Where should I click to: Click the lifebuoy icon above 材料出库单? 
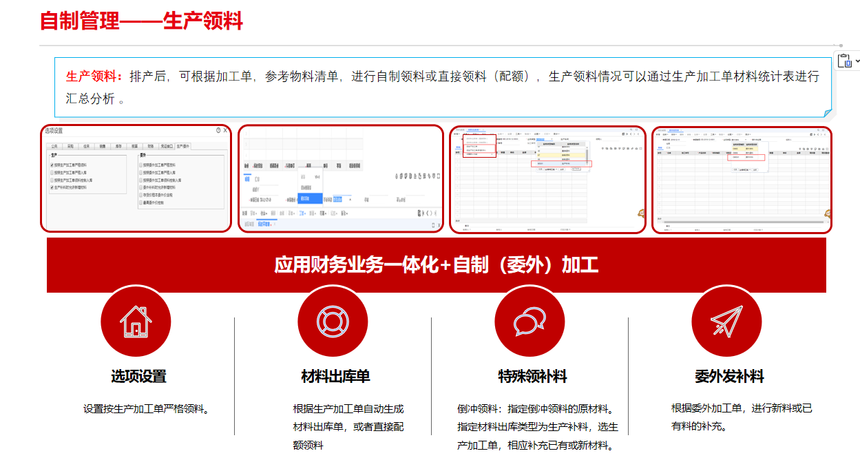coord(332,321)
